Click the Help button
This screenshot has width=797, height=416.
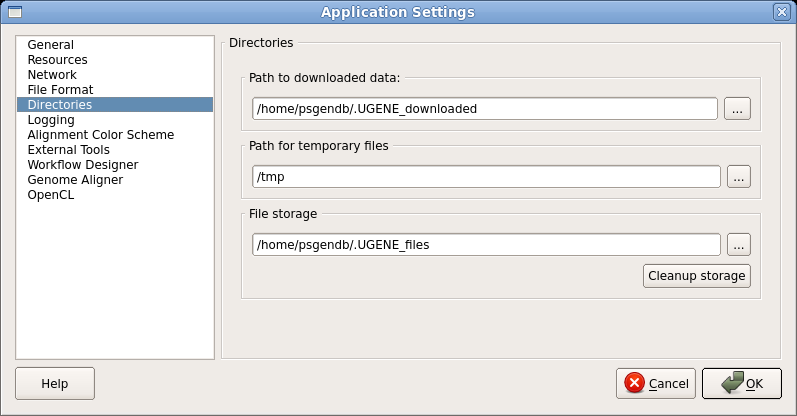pyautogui.click(x=55, y=383)
